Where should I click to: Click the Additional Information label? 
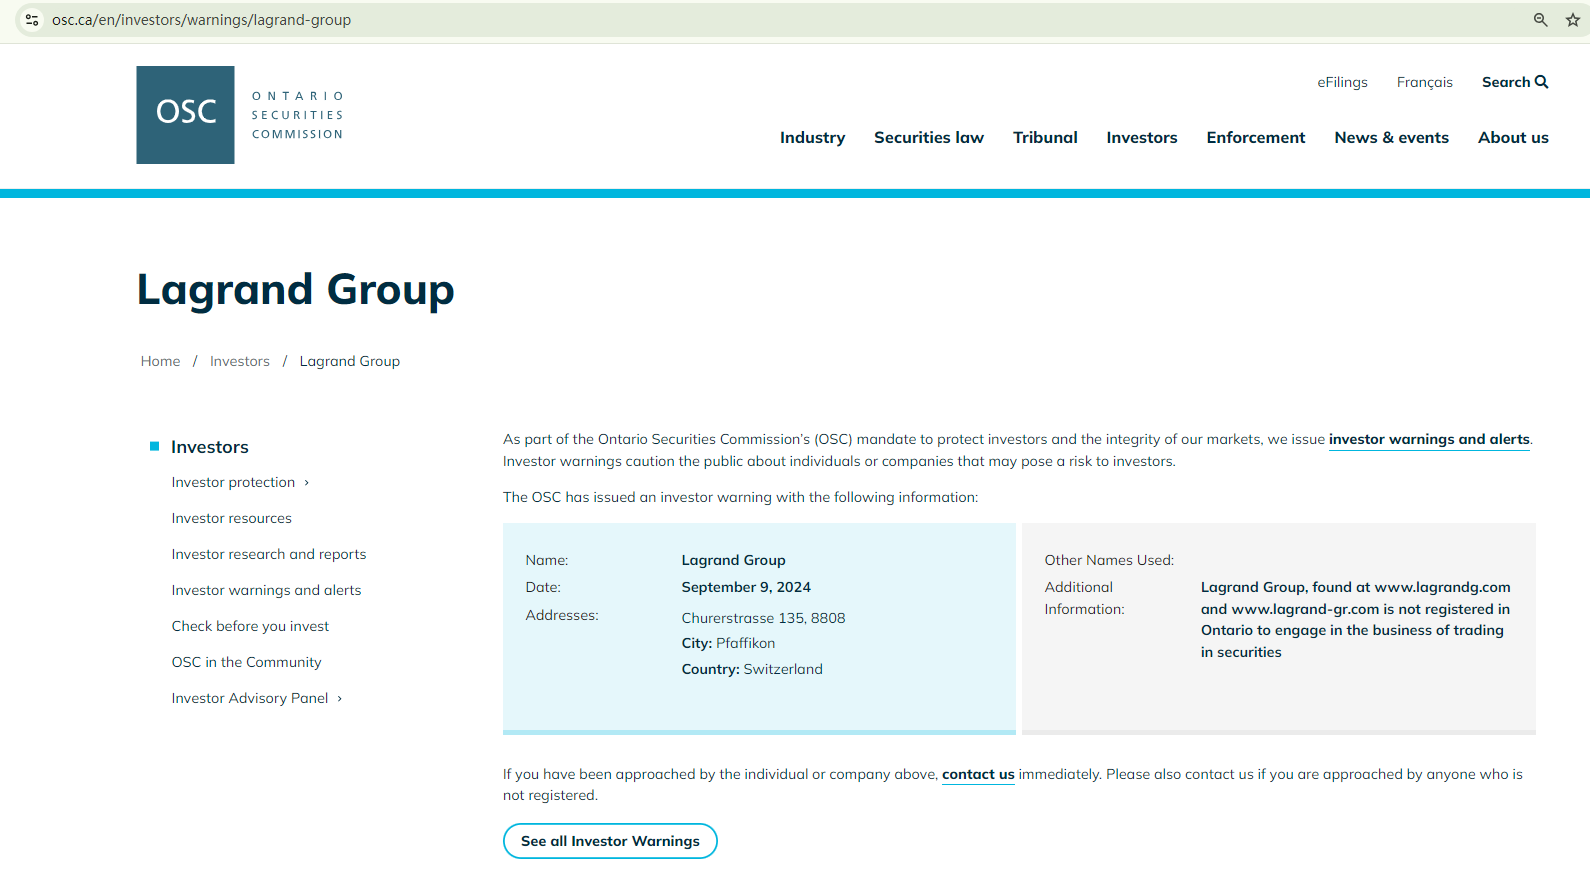point(1084,598)
